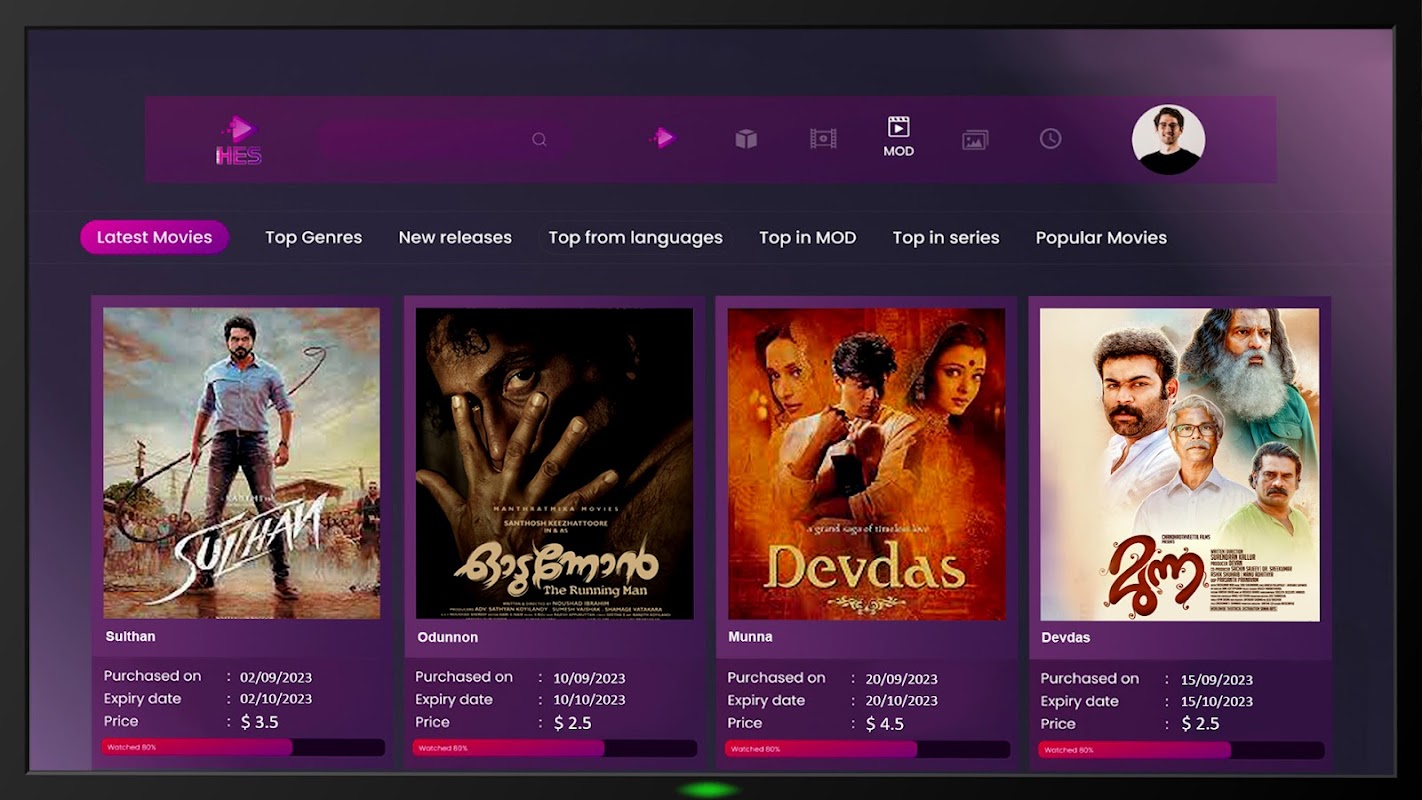Click the progress bar under the $4.5 price
Viewport: 1422px width, 800px height.
[867, 749]
